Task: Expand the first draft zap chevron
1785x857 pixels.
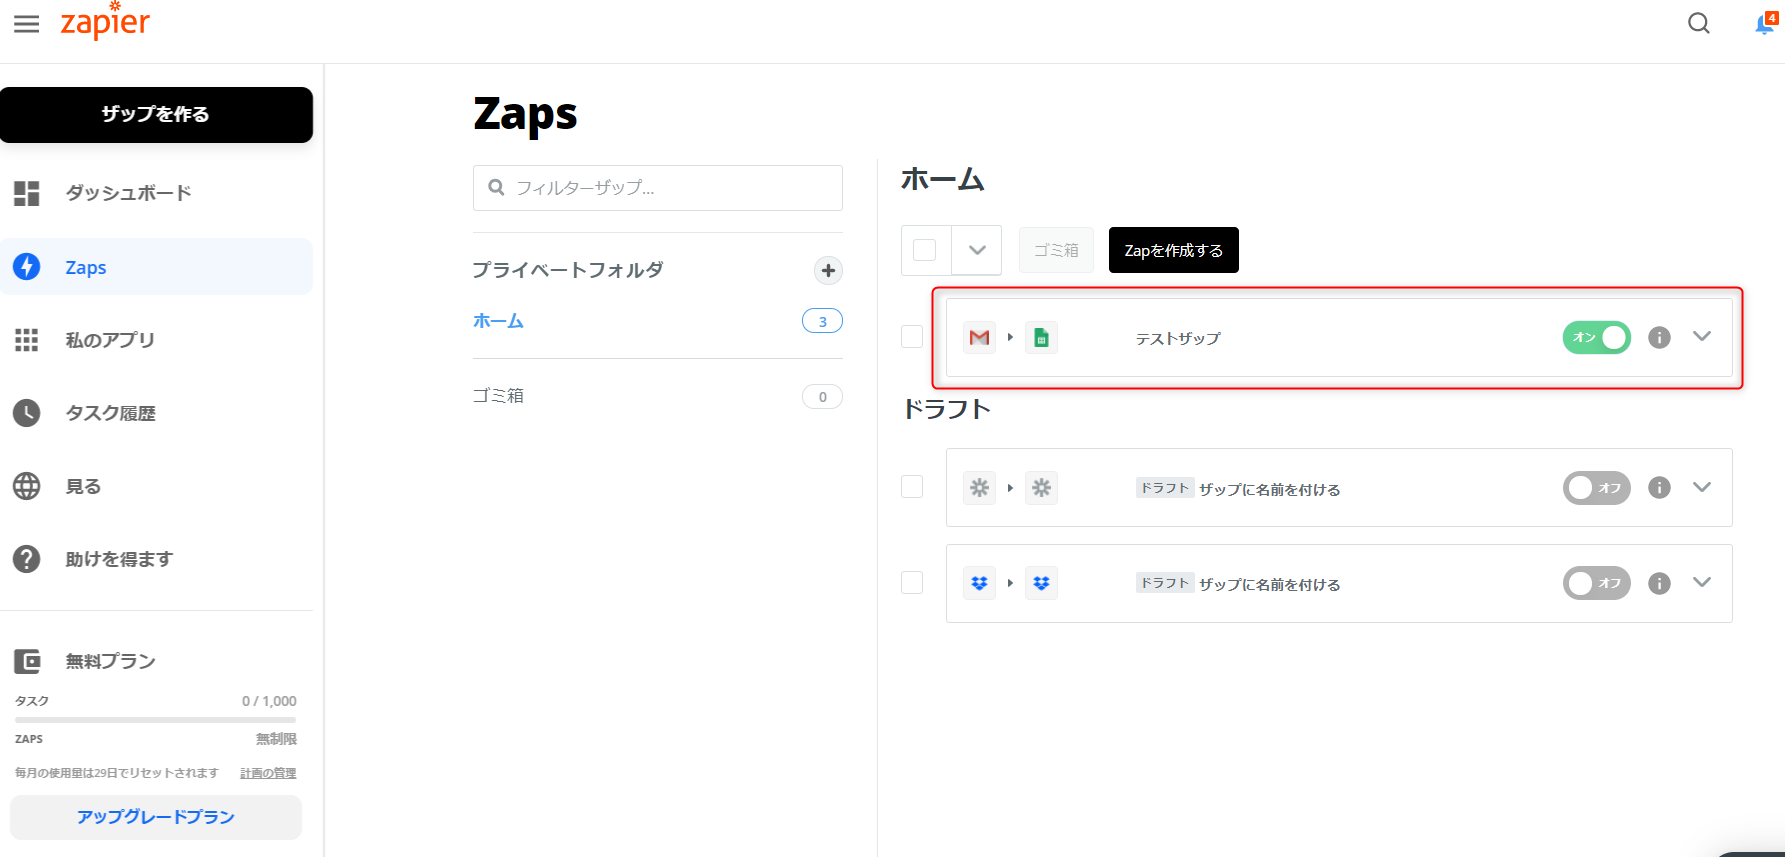Action: point(1702,487)
